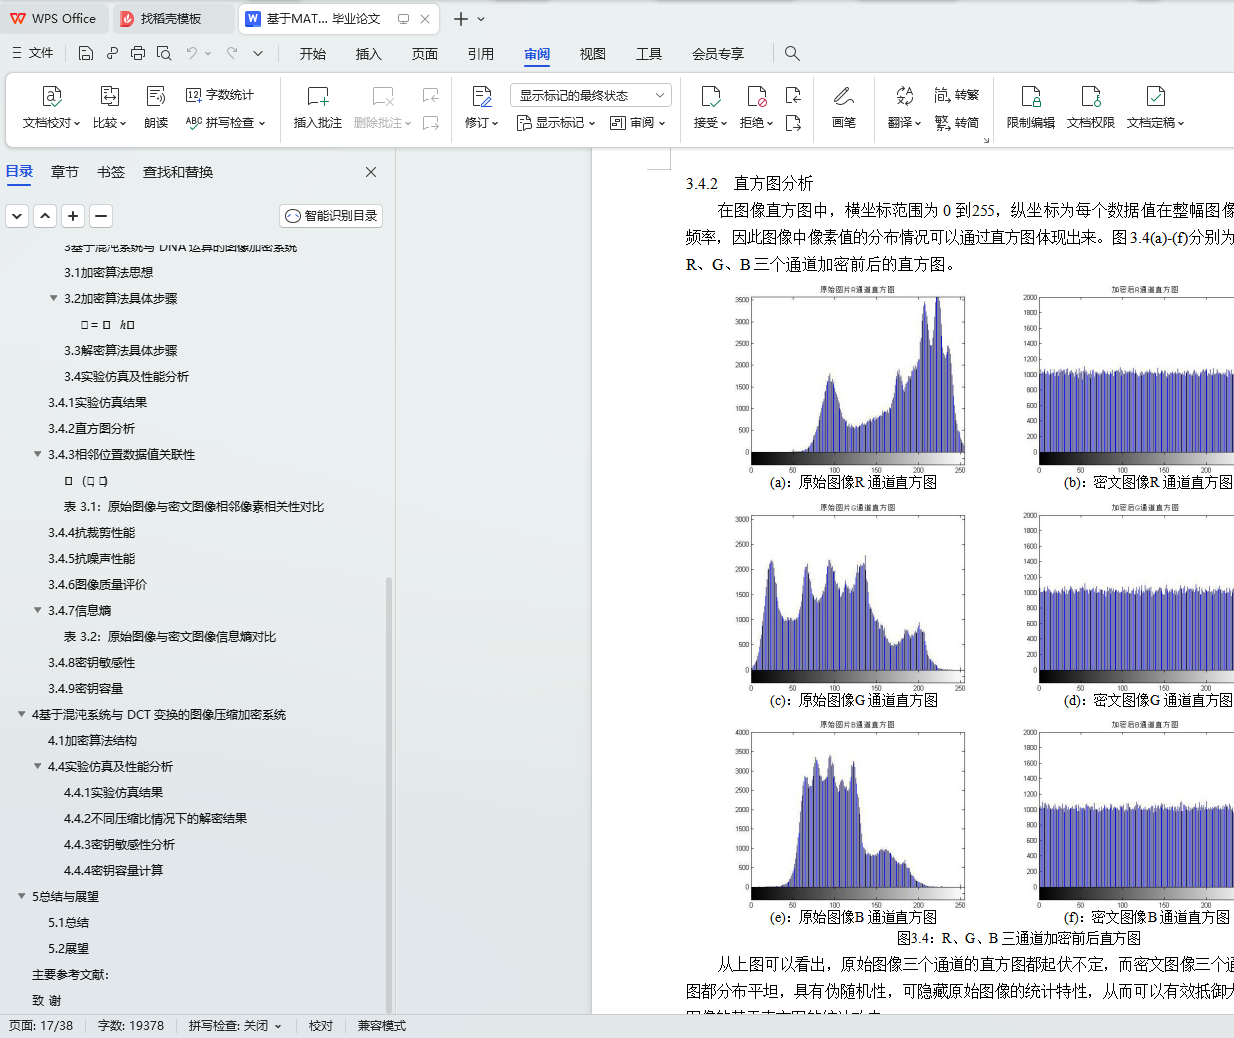Click 转简 convert to simplified Chinese
The width and height of the screenshot is (1234, 1038).
coord(957,123)
